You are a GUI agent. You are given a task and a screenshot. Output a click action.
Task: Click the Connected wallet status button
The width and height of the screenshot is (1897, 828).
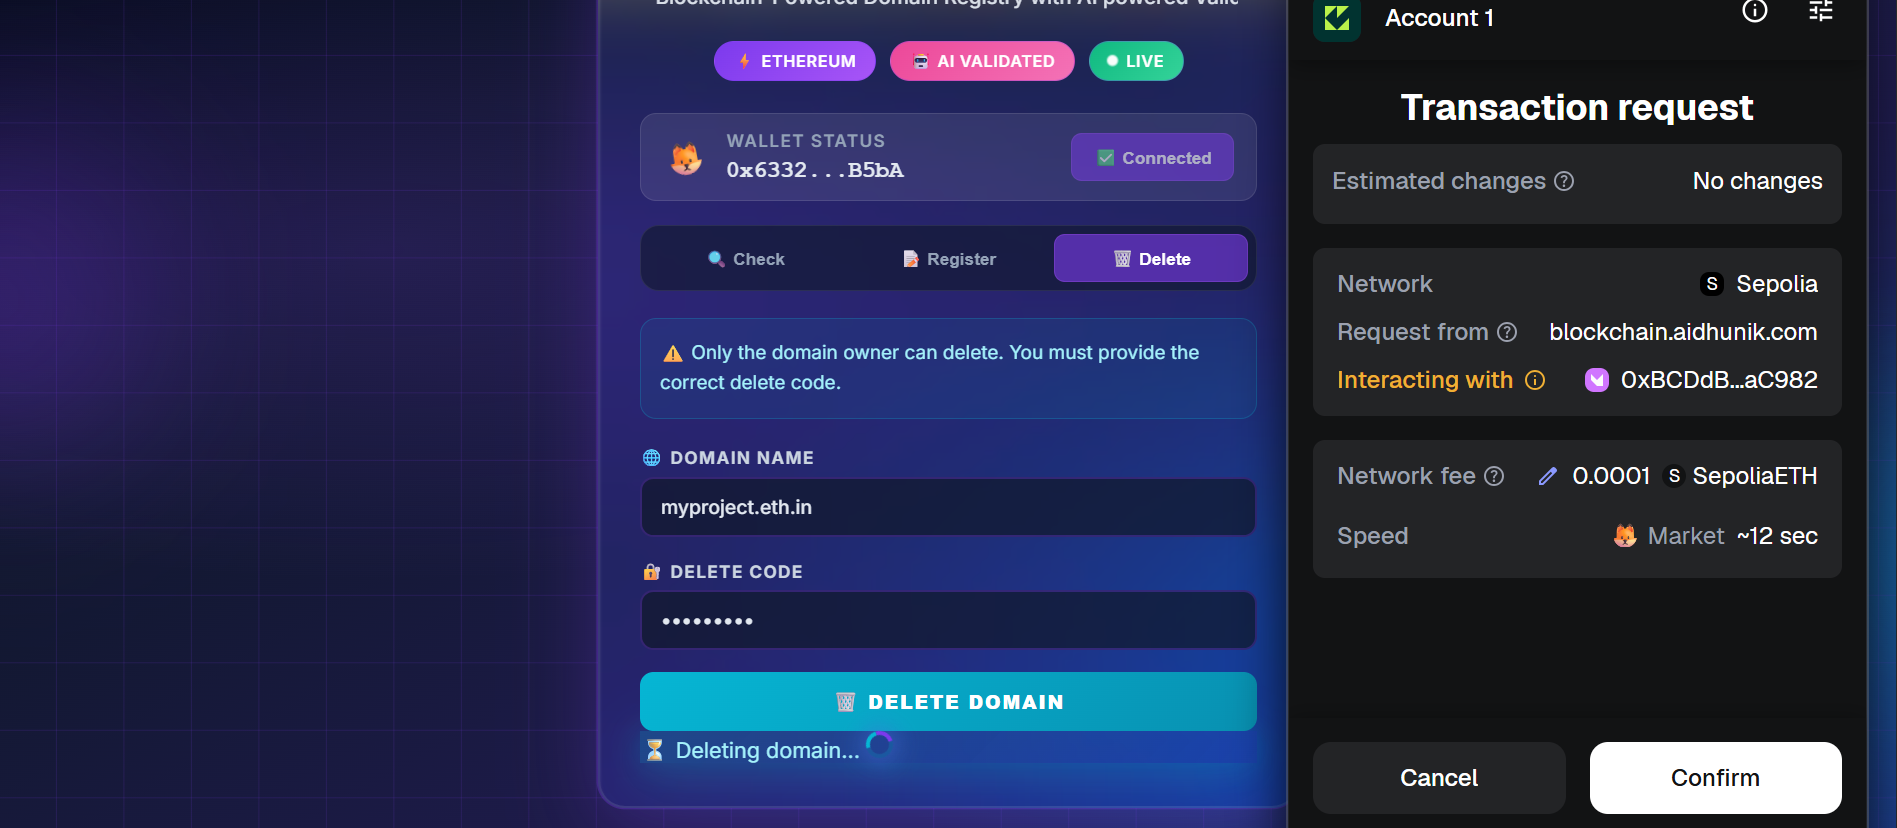point(1152,158)
